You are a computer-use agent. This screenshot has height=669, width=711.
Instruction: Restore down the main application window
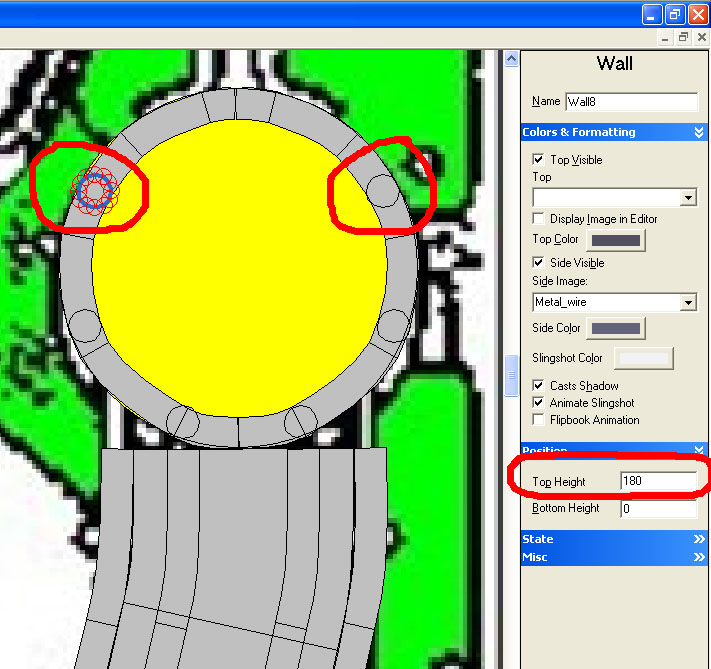tap(675, 14)
